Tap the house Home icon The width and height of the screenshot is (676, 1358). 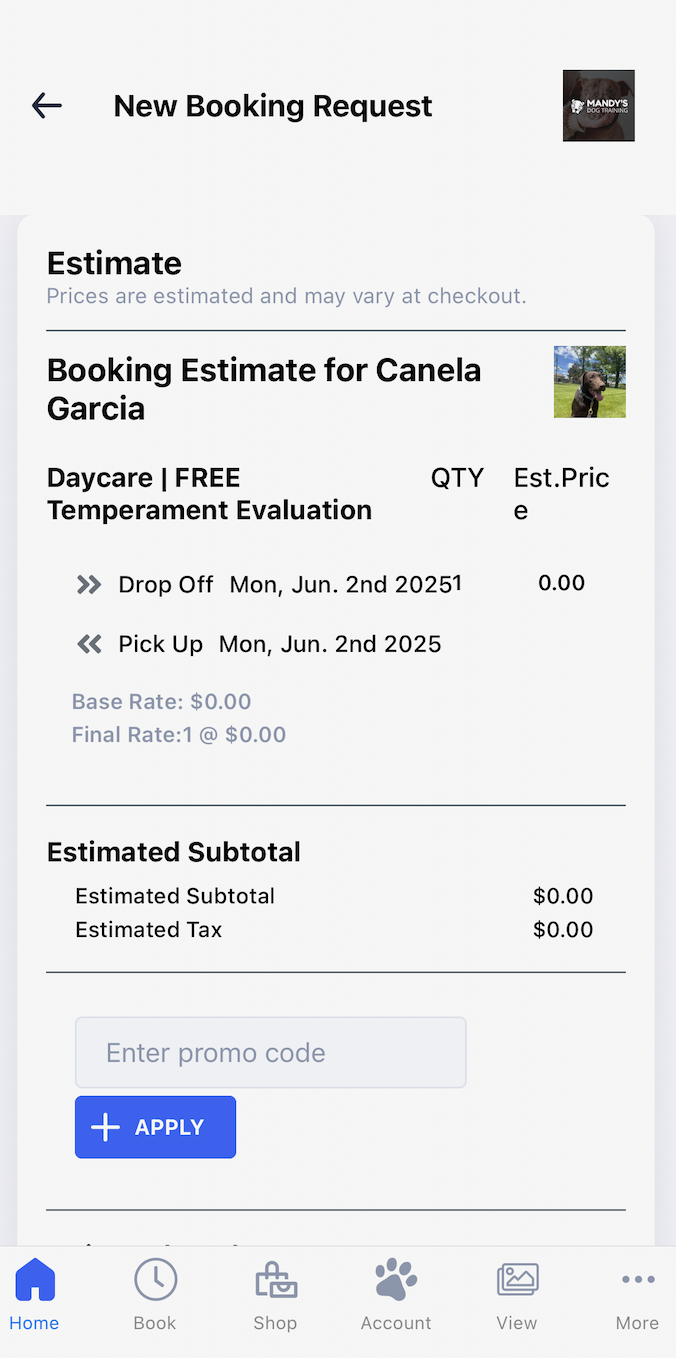[x=35, y=1280]
